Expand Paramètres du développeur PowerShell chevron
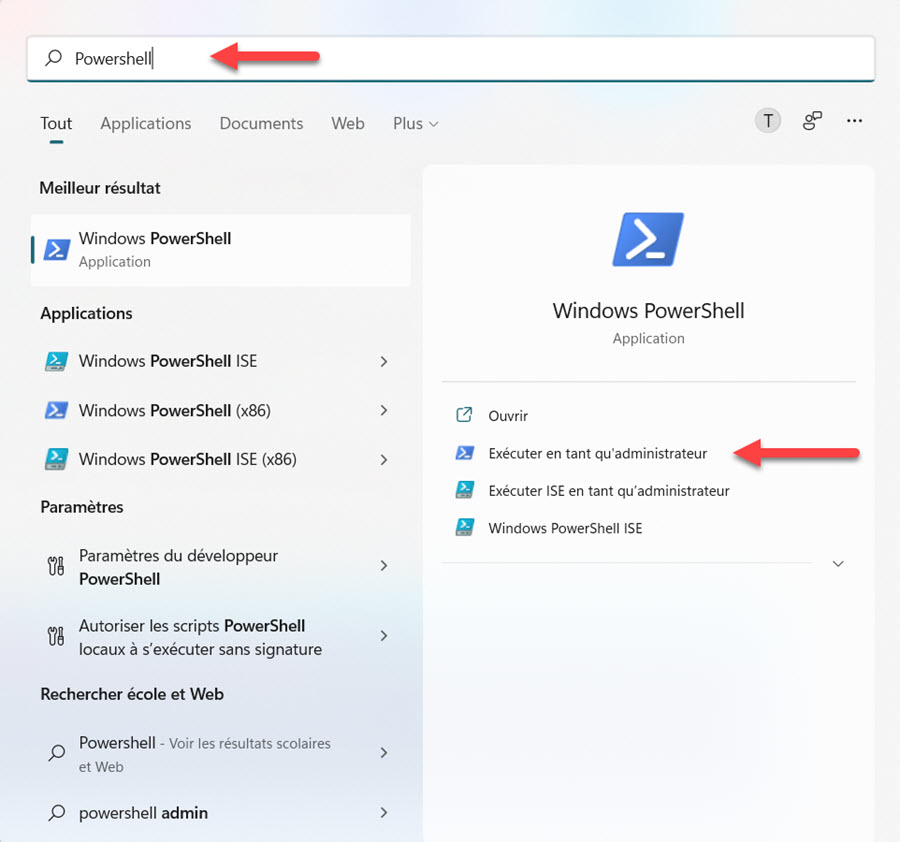The height and width of the screenshot is (842, 900). click(384, 565)
